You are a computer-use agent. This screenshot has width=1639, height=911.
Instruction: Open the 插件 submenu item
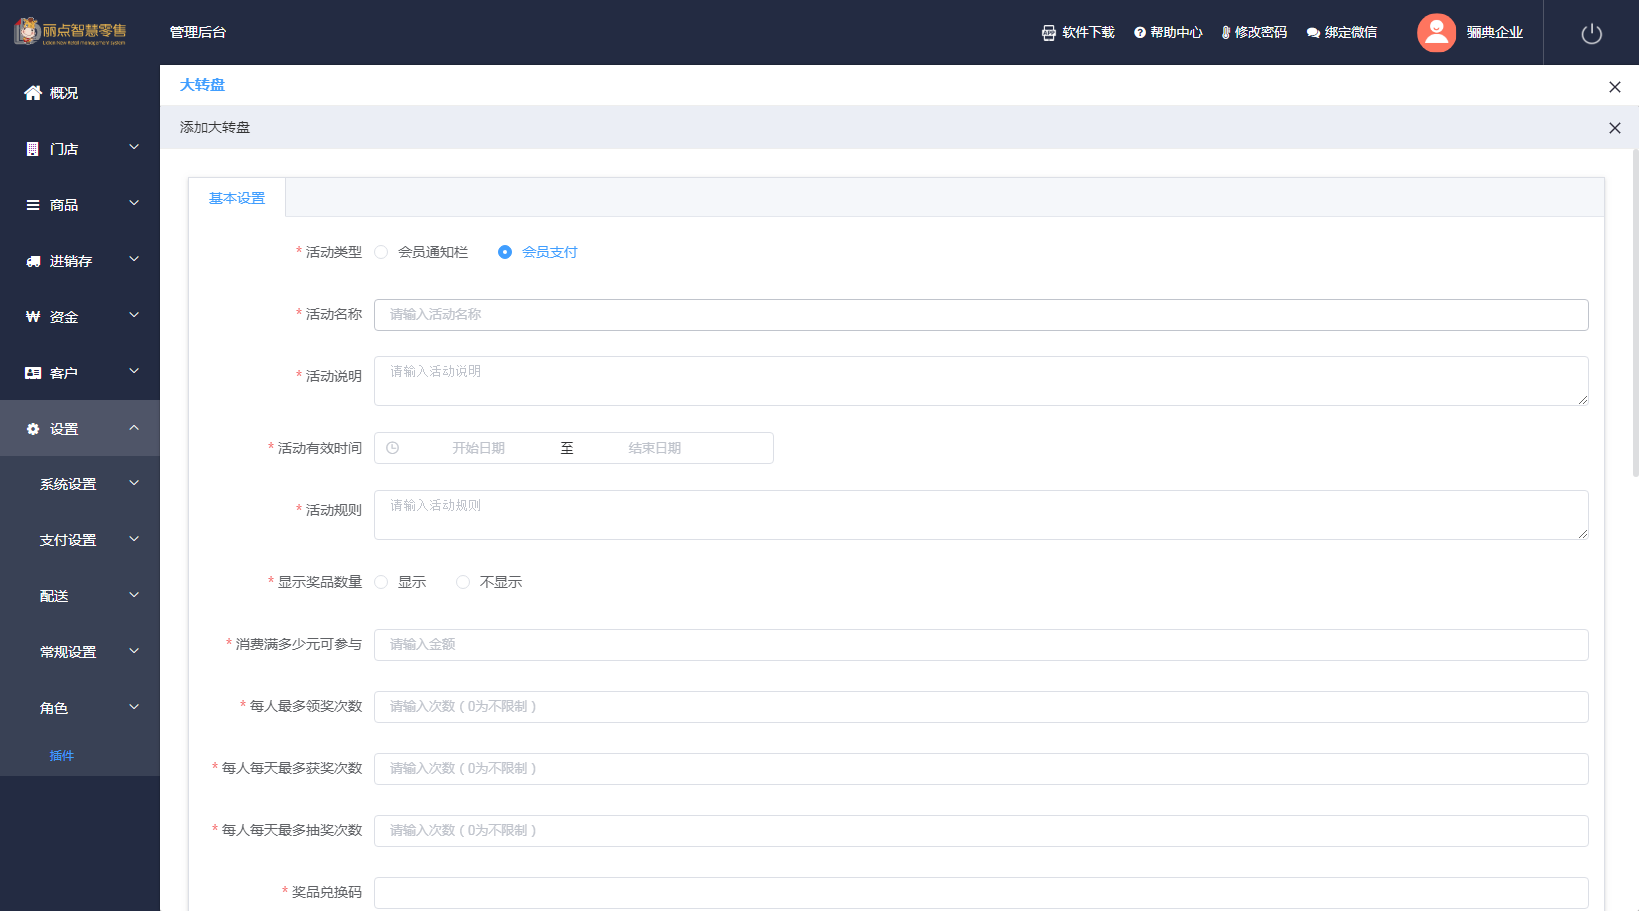coord(62,756)
